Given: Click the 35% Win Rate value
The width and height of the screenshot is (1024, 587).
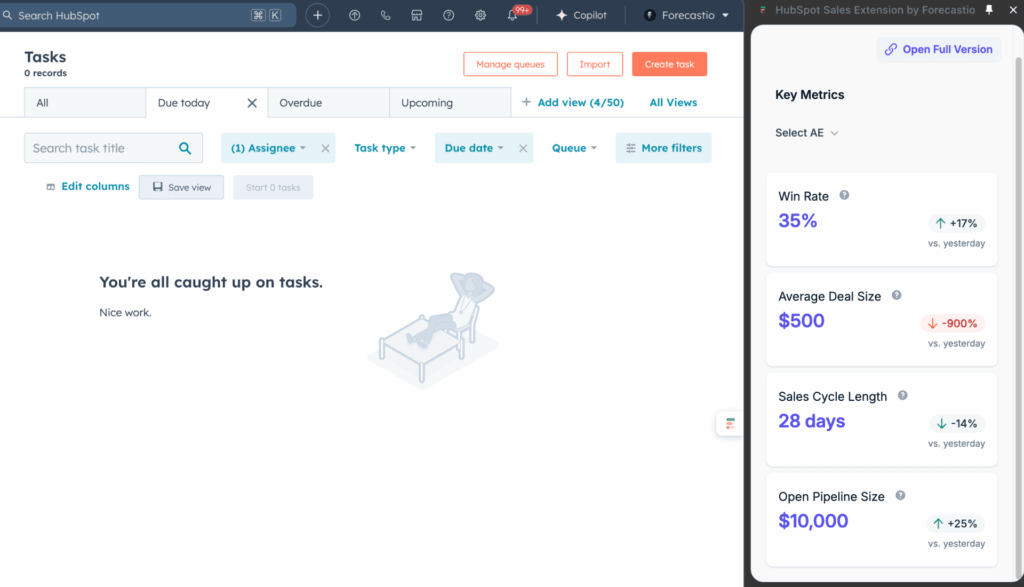Looking at the screenshot, I should (x=798, y=221).
